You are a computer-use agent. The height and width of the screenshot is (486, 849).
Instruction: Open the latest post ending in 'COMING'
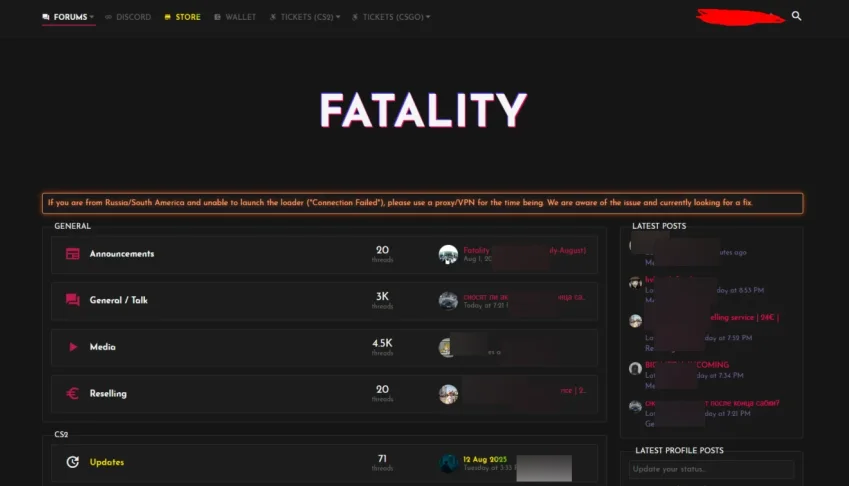(687, 365)
